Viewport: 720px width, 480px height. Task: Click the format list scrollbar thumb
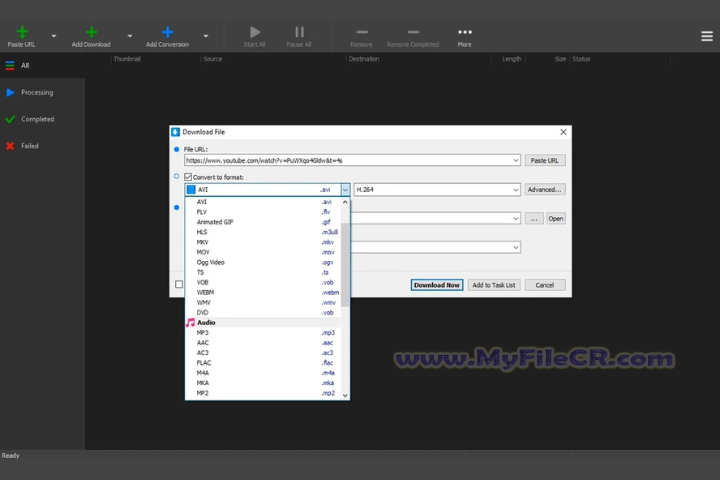(345, 265)
